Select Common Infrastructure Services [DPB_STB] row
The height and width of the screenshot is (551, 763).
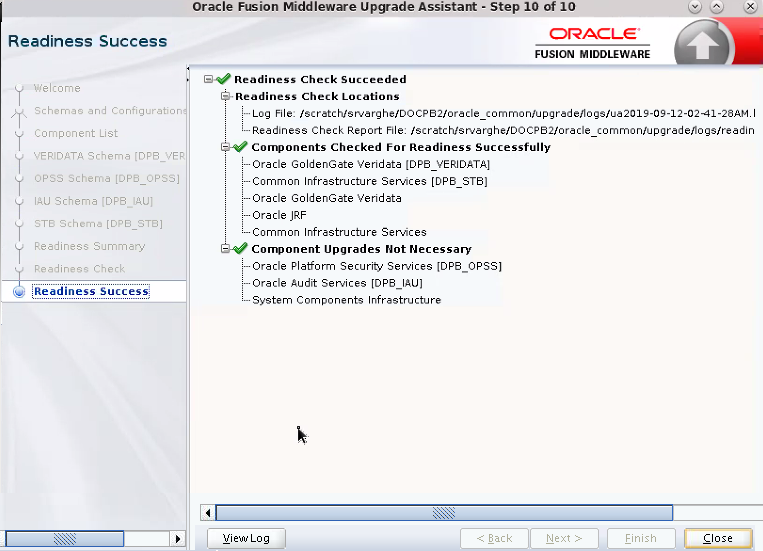[x=370, y=181]
